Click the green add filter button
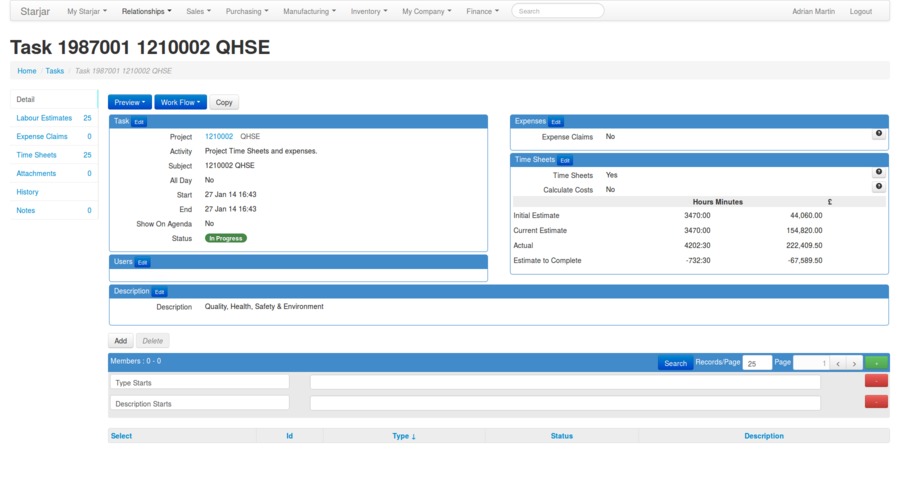The image size is (900, 500). (876, 363)
